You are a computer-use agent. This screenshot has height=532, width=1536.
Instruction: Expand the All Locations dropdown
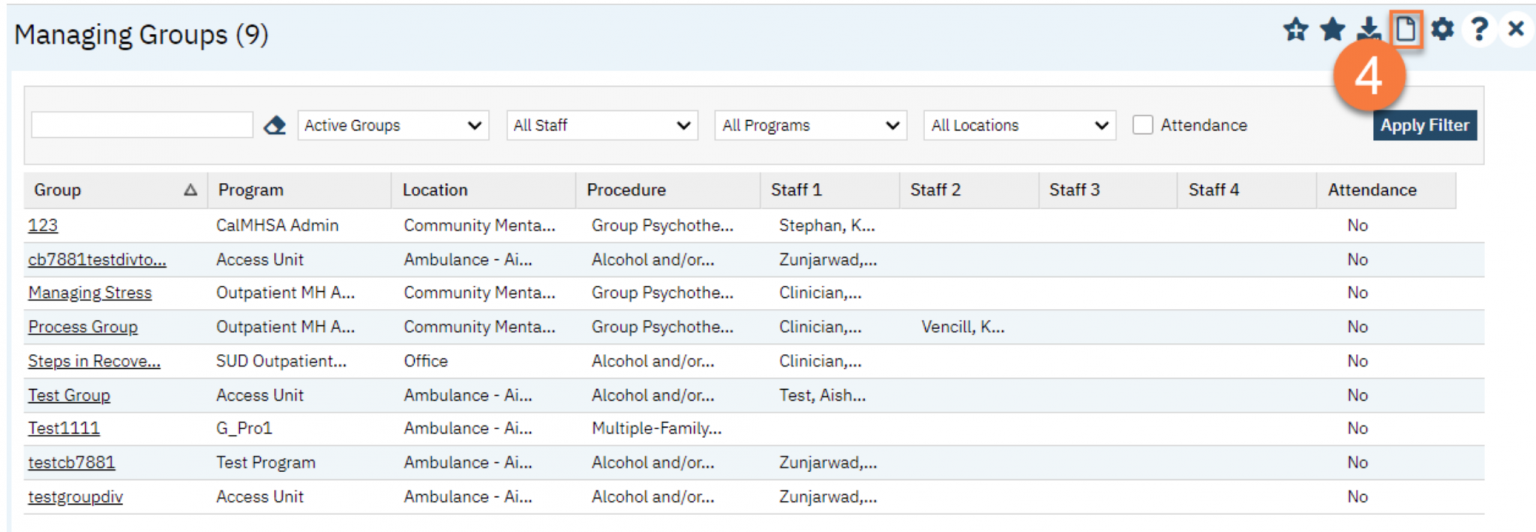[1019, 126]
